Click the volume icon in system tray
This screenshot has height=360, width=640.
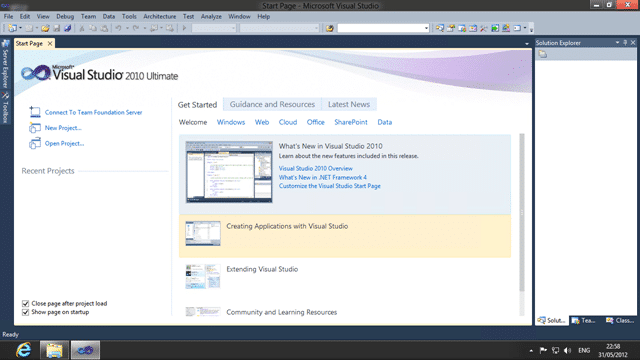tap(567, 350)
